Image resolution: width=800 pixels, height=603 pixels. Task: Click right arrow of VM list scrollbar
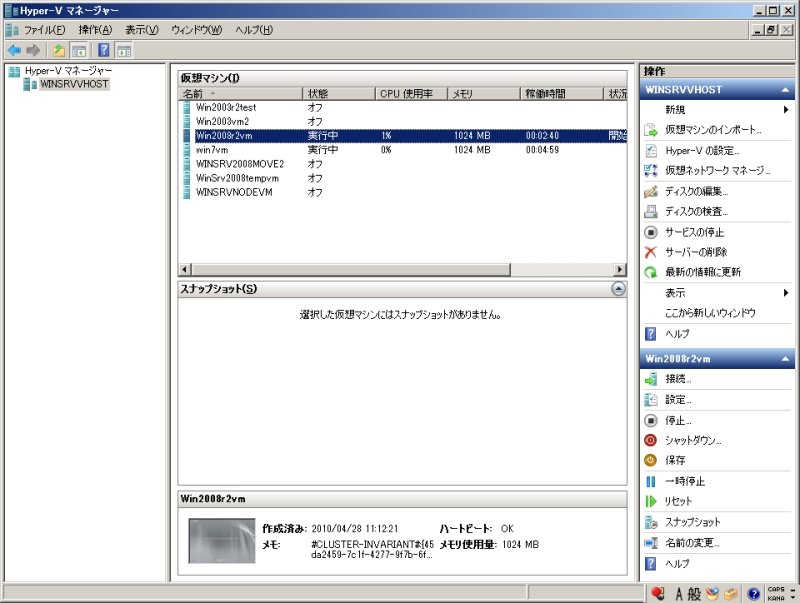[620, 270]
